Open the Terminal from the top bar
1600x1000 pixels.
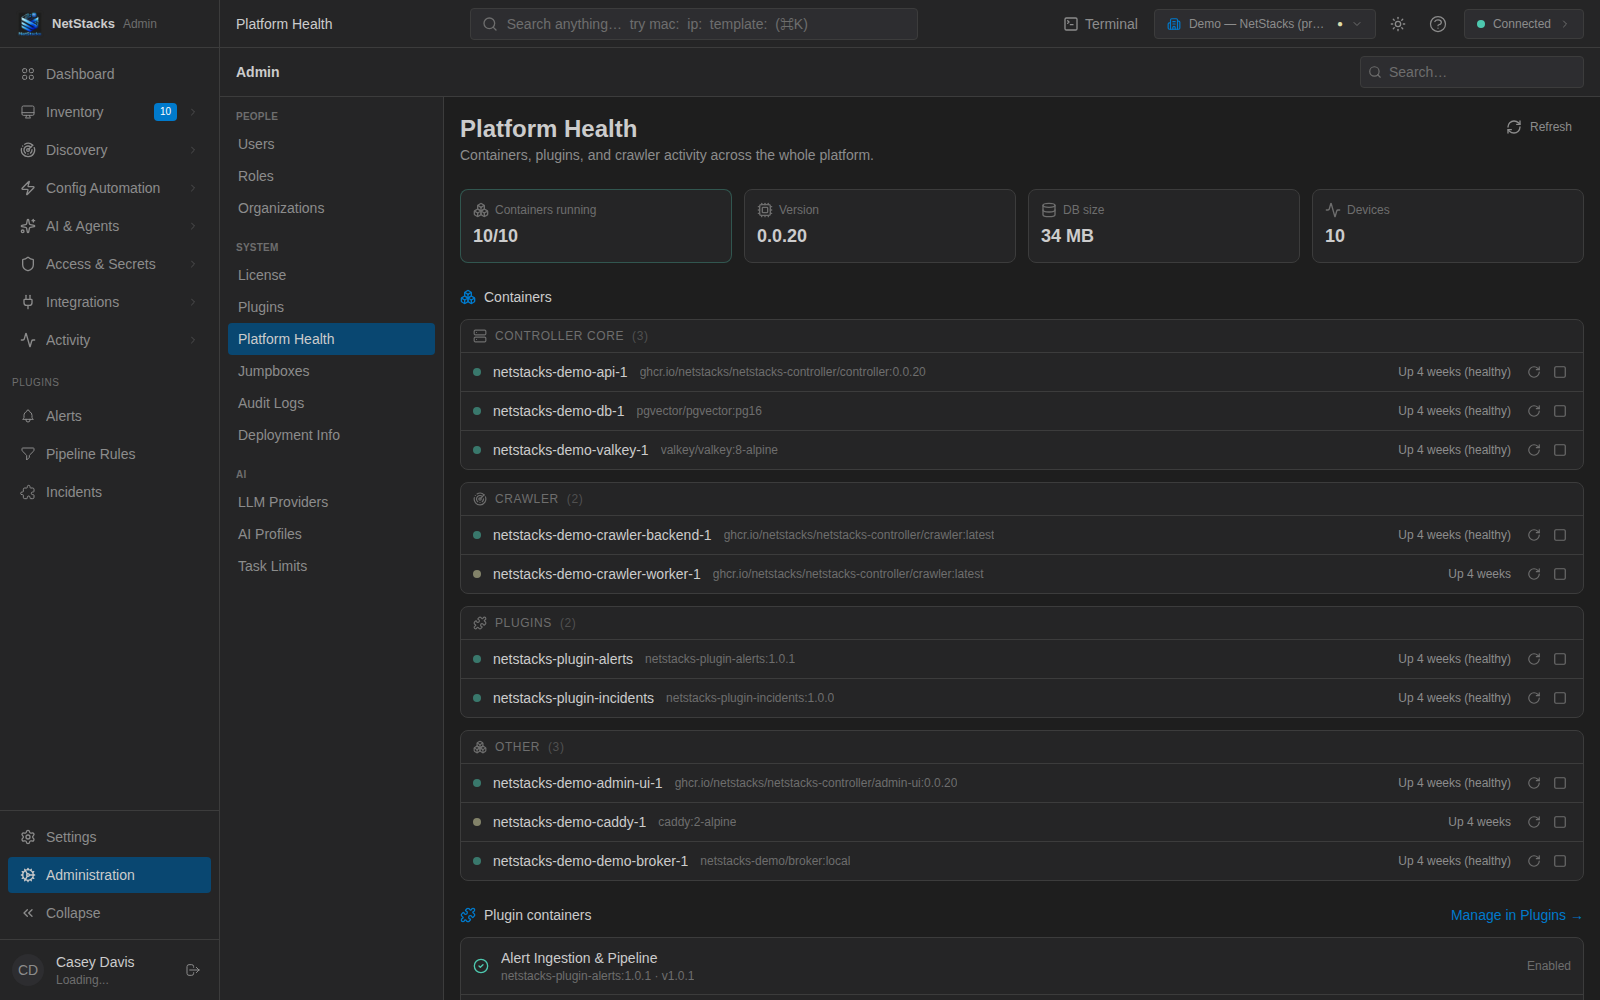pos(1100,24)
